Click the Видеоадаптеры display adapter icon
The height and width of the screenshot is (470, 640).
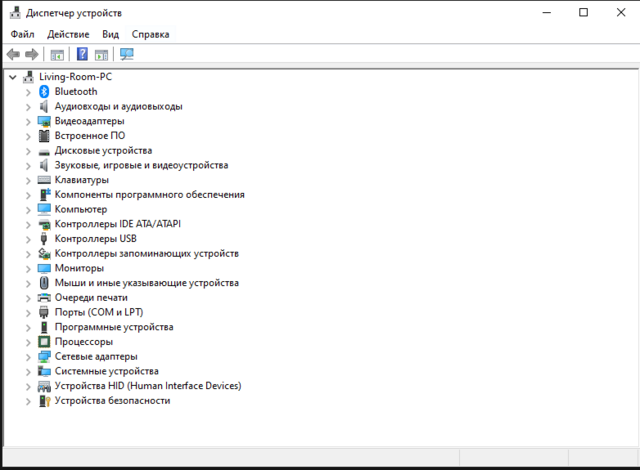[44, 121]
